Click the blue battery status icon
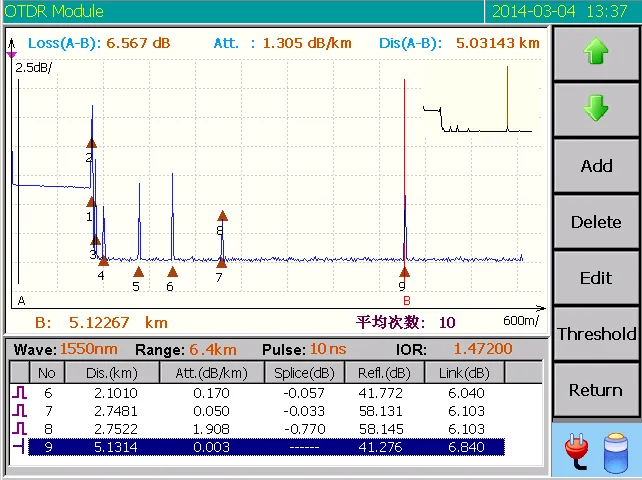The image size is (642, 480). (615, 453)
